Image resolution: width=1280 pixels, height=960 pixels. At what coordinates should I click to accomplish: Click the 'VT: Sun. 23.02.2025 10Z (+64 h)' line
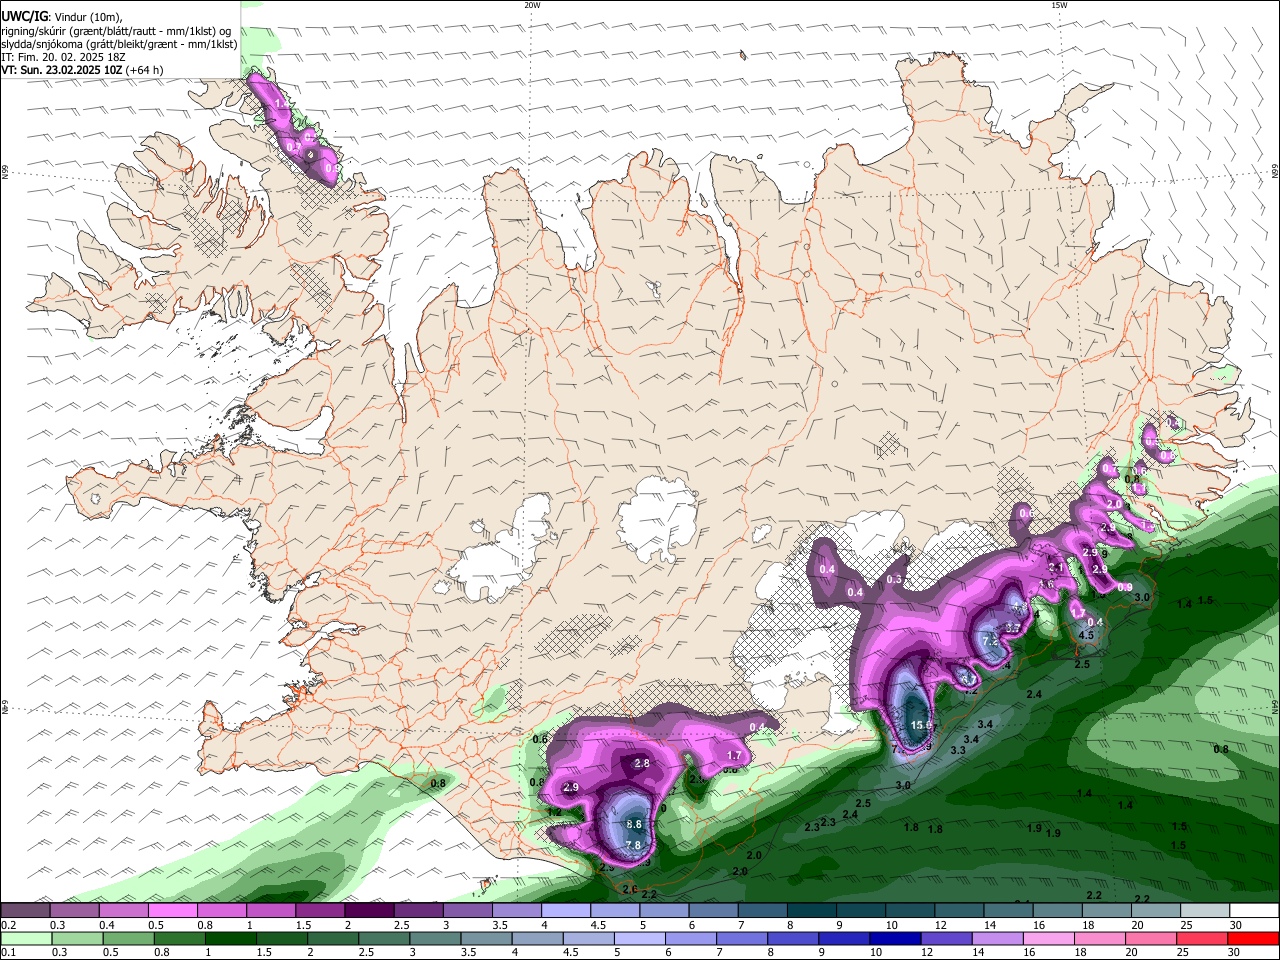coord(82,70)
